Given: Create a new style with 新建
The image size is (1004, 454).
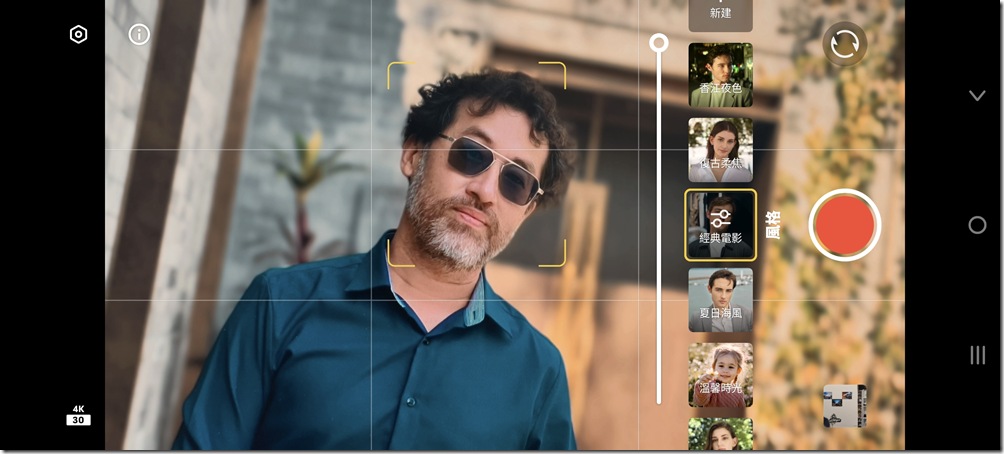Looking at the screenshot, I should [x=720, y=14].
